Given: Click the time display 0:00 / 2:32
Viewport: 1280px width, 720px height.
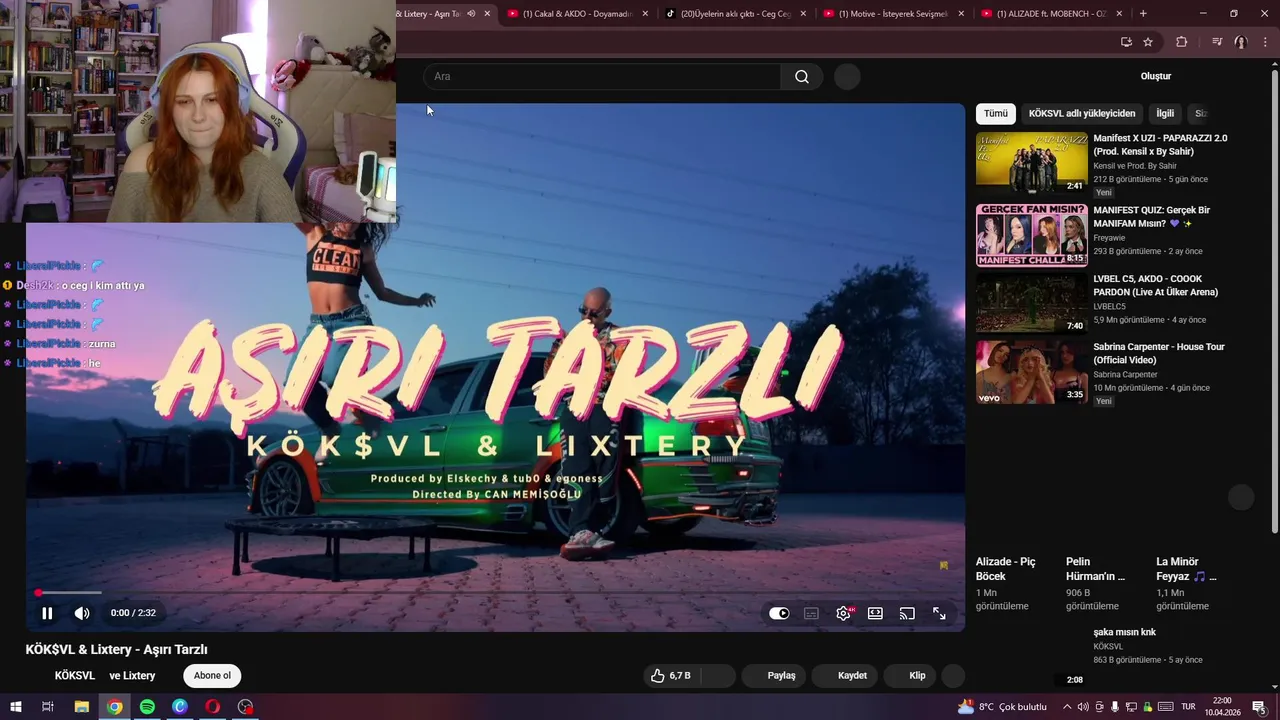Looking at the screenshot, I should pos(133,613).
